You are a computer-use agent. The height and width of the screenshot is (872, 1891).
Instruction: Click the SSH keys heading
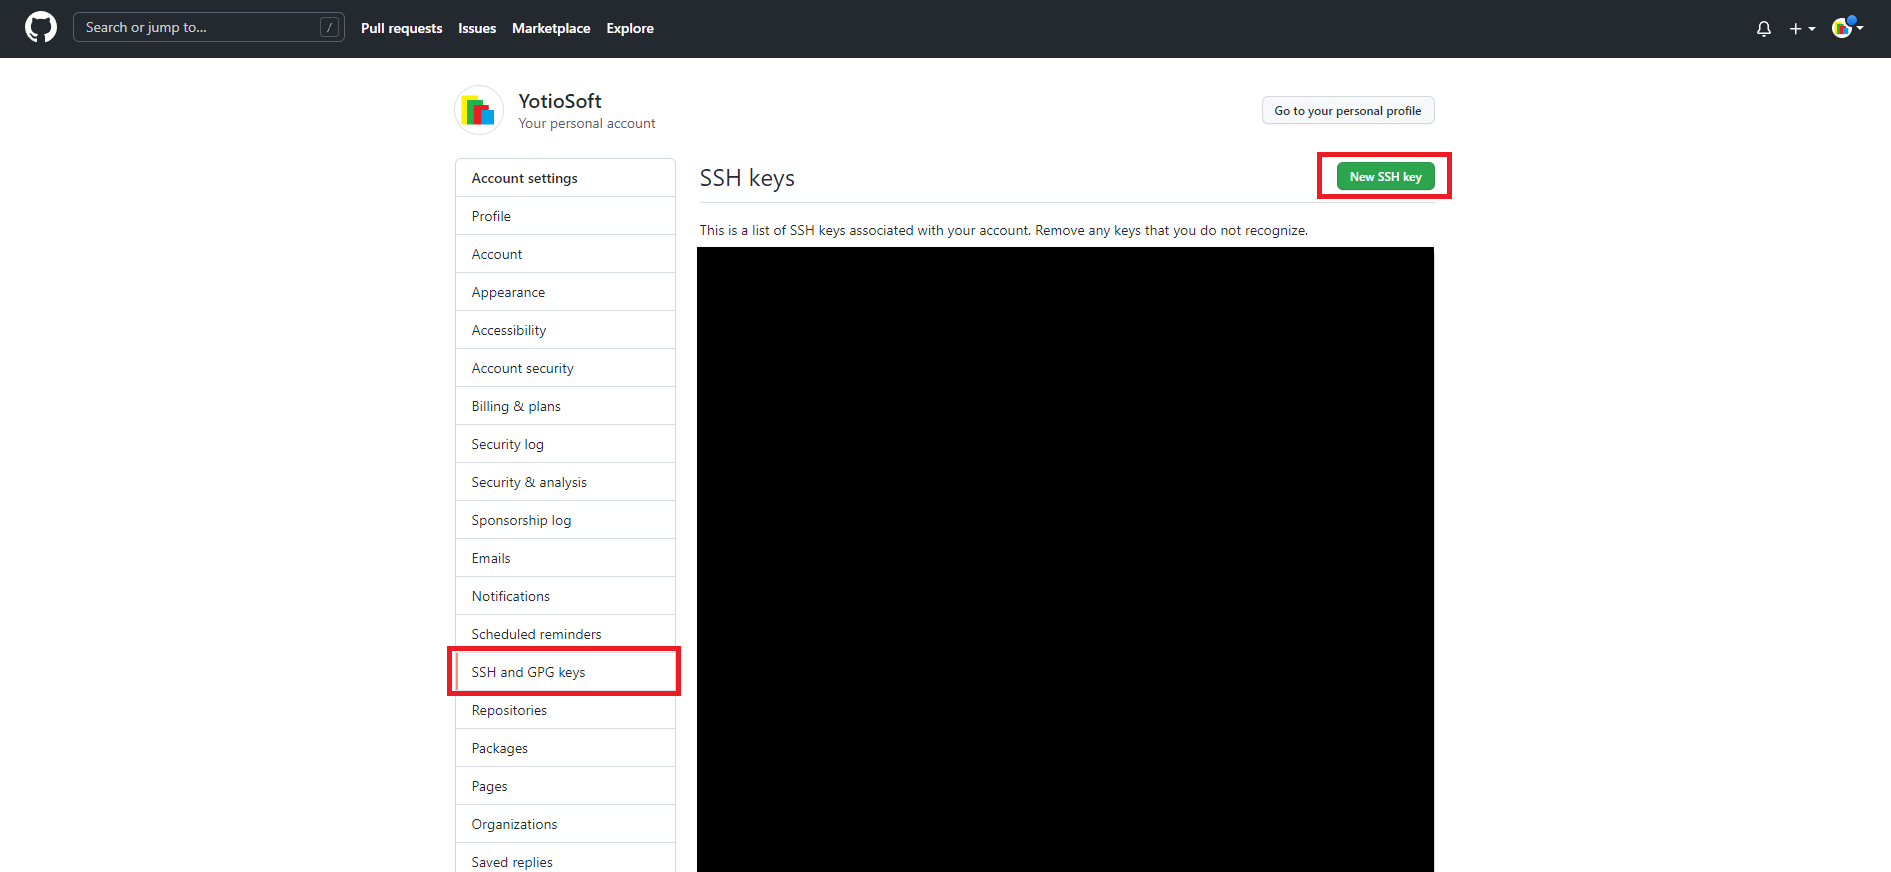click(747, 178)
